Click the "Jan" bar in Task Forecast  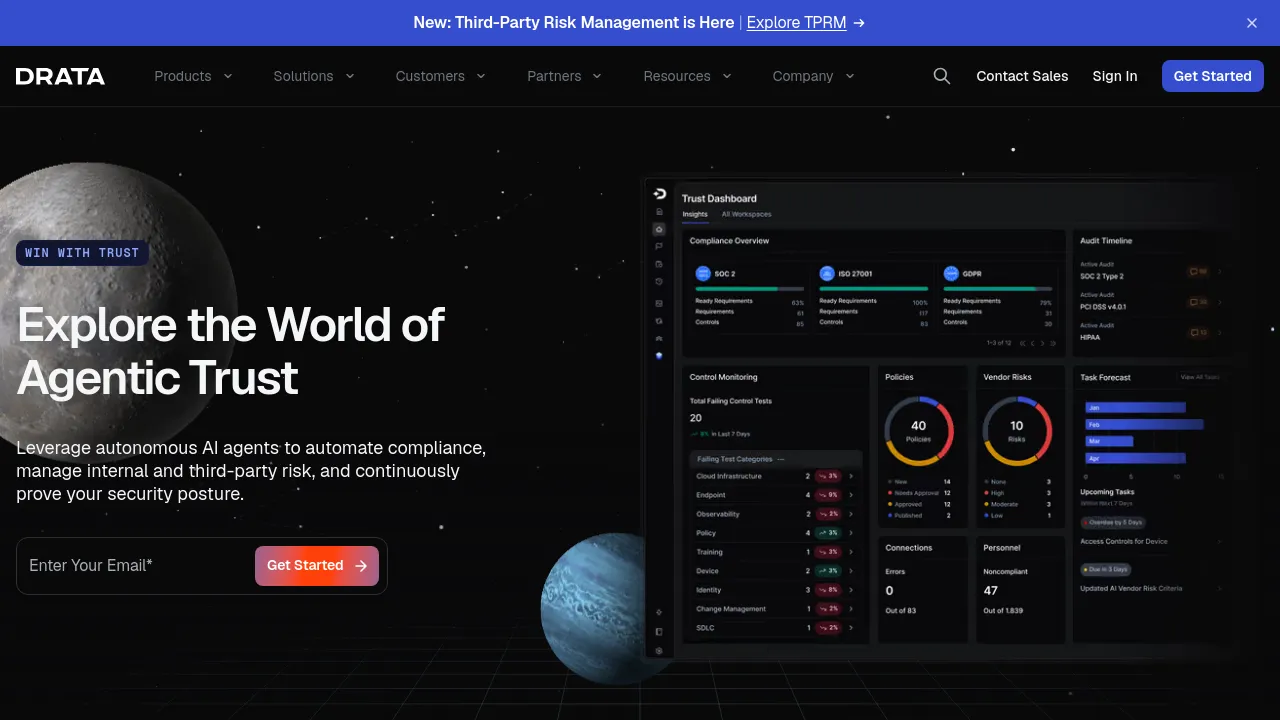[1135, 408]
